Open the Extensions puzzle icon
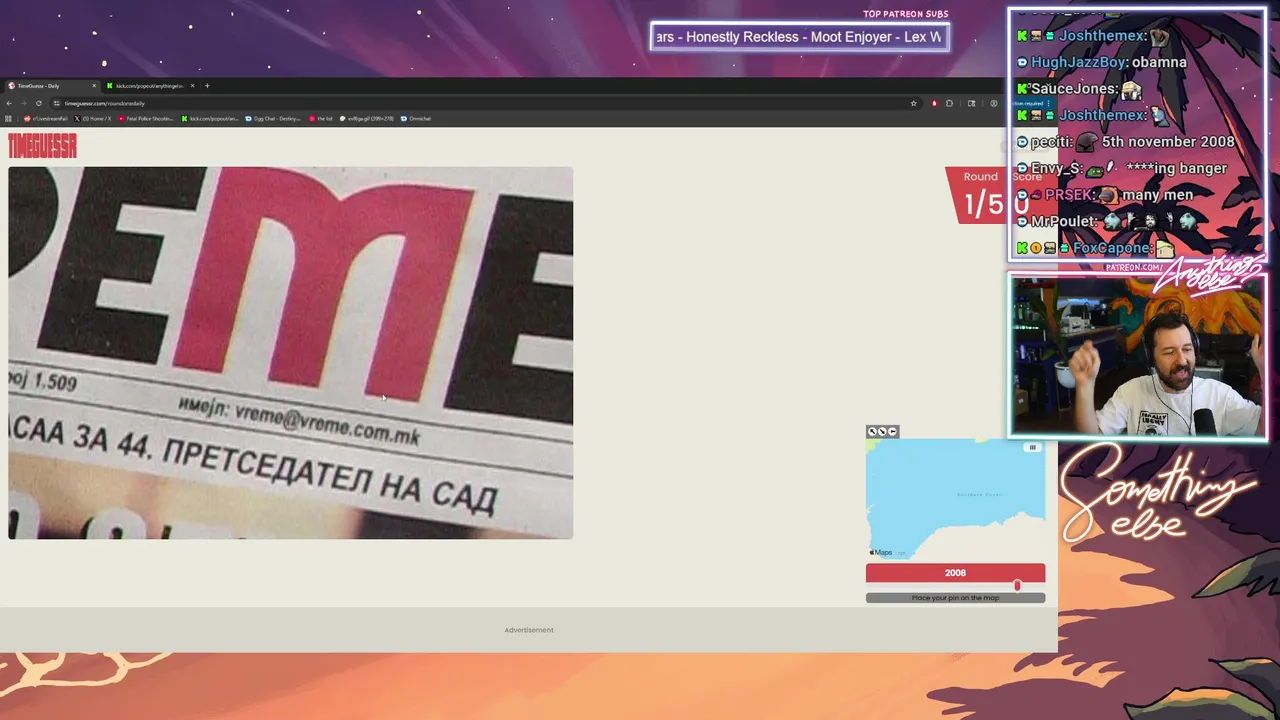This screenshot has width=1280, height=720. point(949,103)
